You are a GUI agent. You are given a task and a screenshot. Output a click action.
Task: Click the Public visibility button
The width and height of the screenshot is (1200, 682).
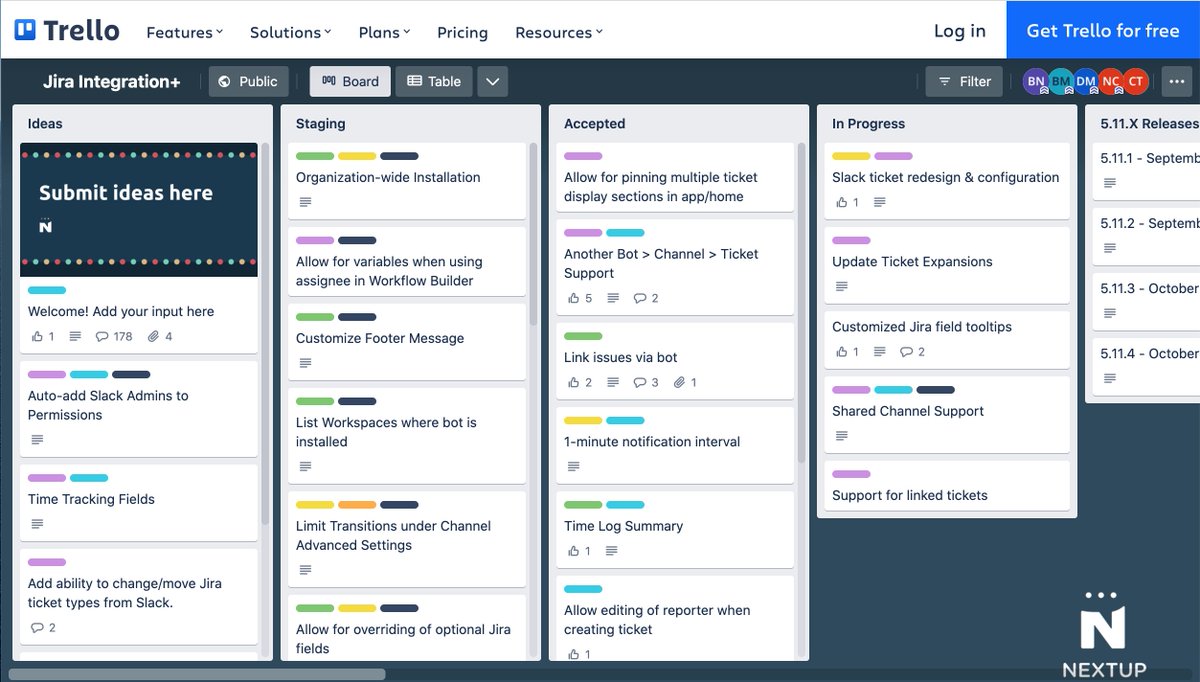pyautogui.click(x=248, y=81)
